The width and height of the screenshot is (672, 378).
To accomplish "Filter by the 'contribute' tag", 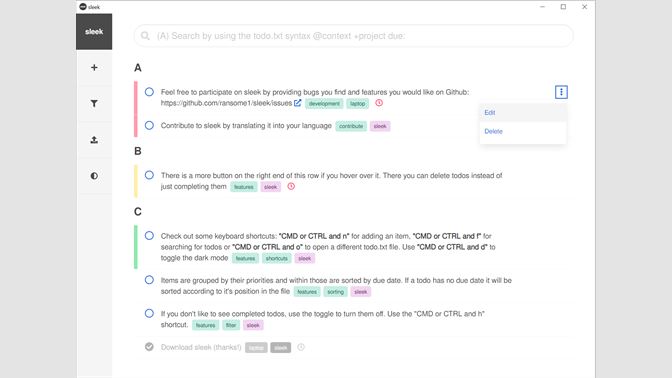I will (x=351, y=126).
